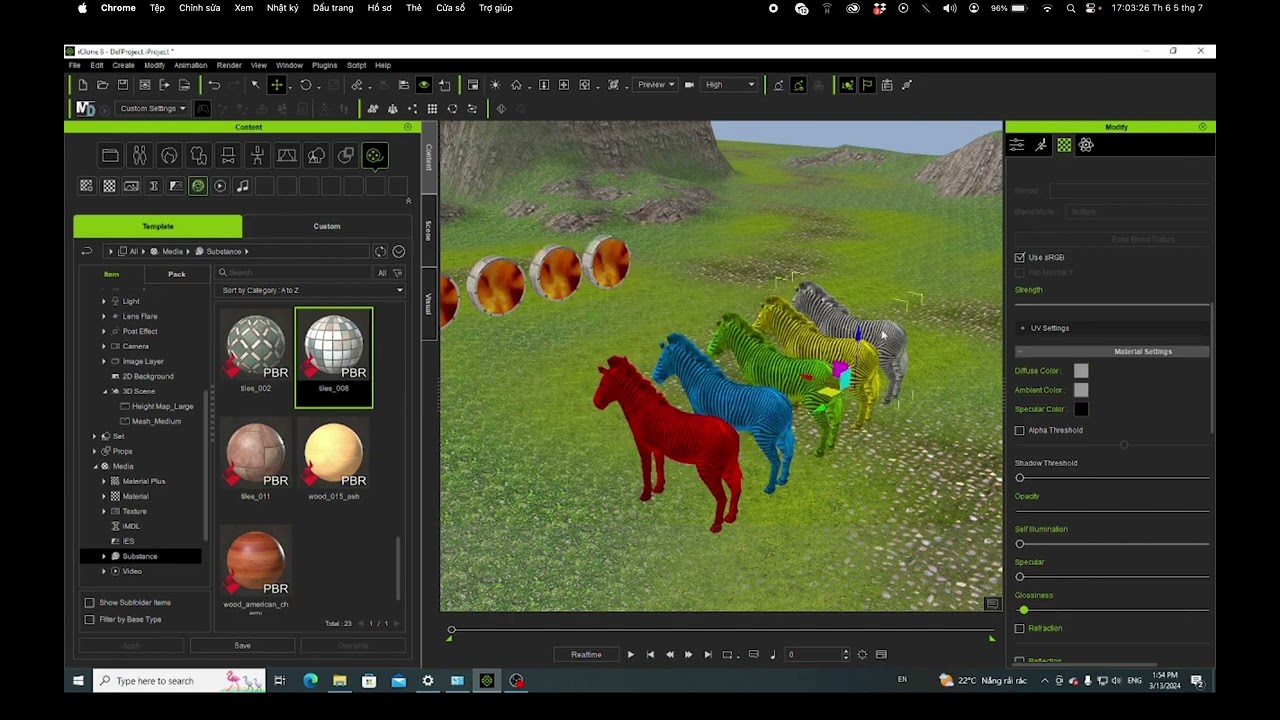This screenshot has width=1280, height=720.
Task: Open the Preview render mode dropdown
Action: click(656, 85)
